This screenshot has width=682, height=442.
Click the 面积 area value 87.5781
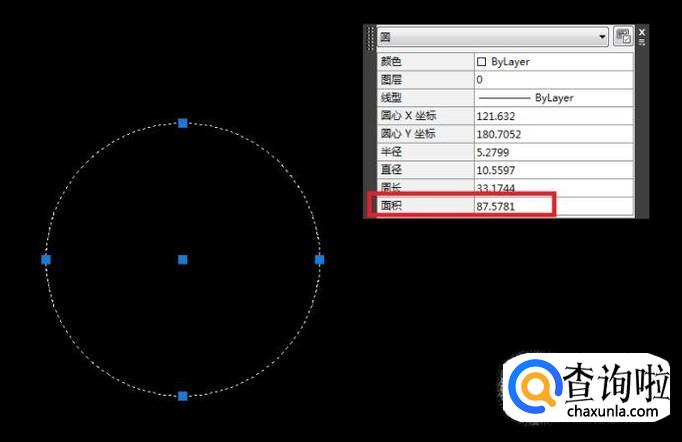click(x=512, y=206)
